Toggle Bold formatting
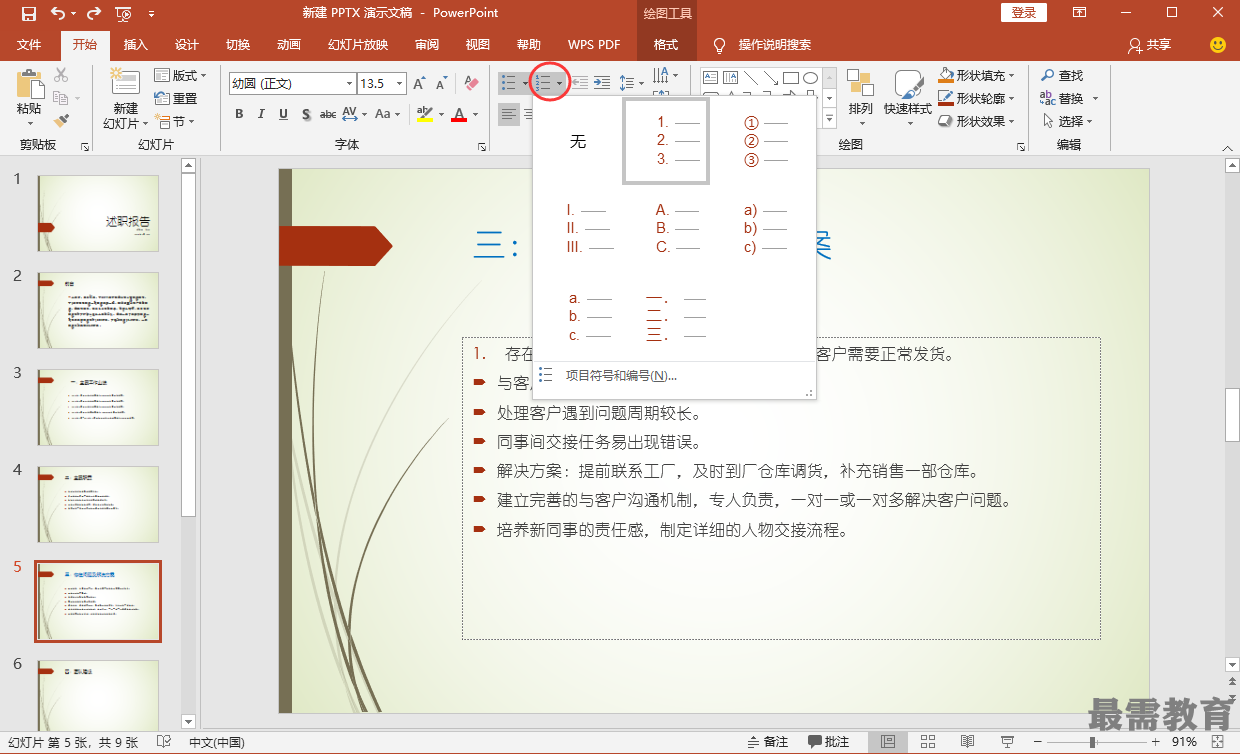1240x754 pixels. [x=239, y=114]
